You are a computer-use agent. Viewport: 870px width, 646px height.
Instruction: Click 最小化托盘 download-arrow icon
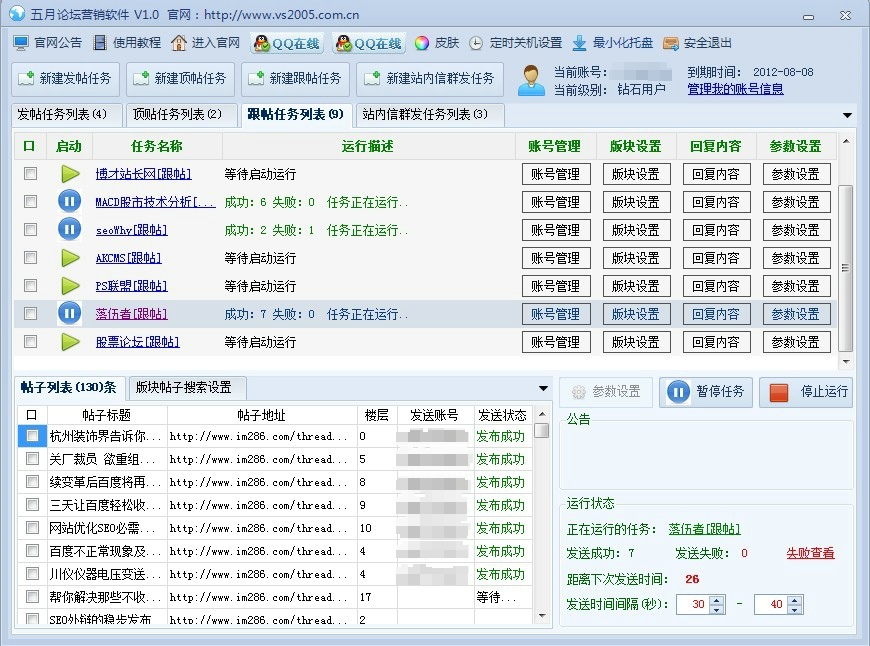tap(579, 43)
